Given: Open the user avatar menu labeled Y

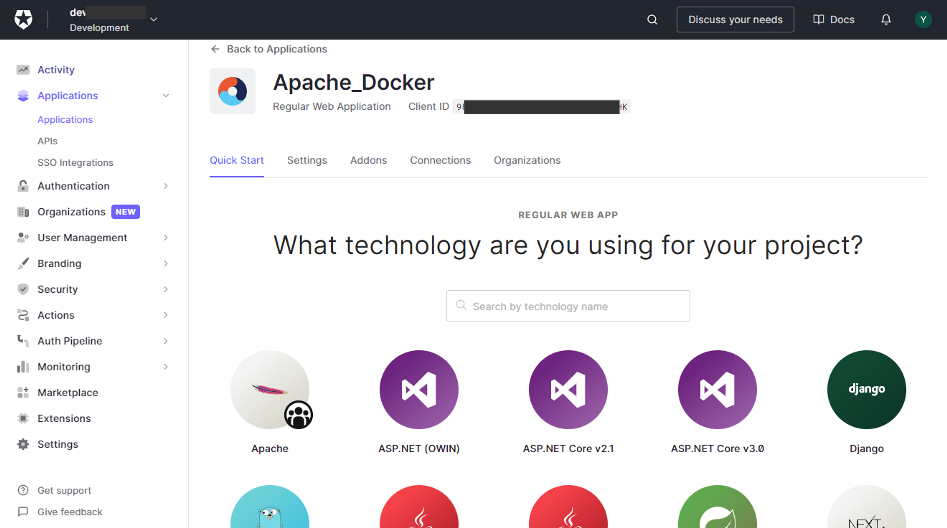Looking at the screenshot, I should coord(923,19).
